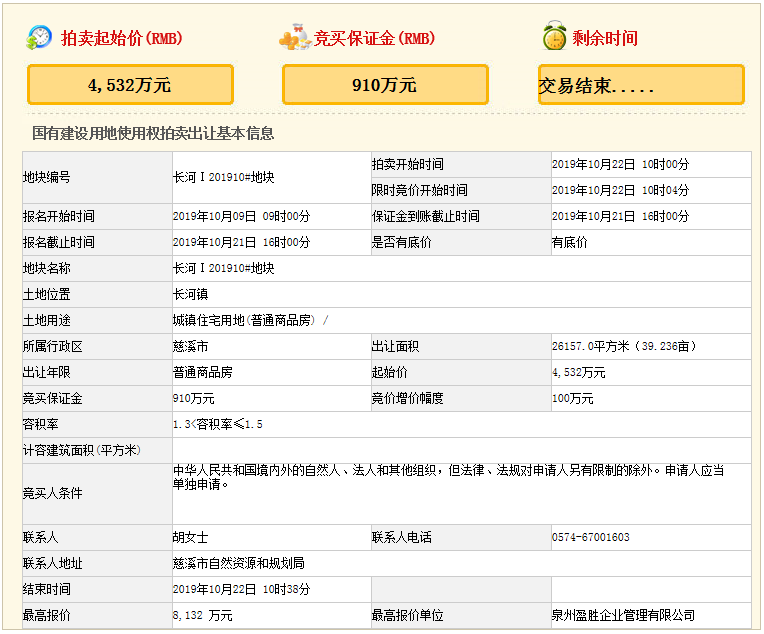Screen dimensions: 764x634
Task: Click the contact phone number 0574-67001603
Action: [x=590, y=537]
